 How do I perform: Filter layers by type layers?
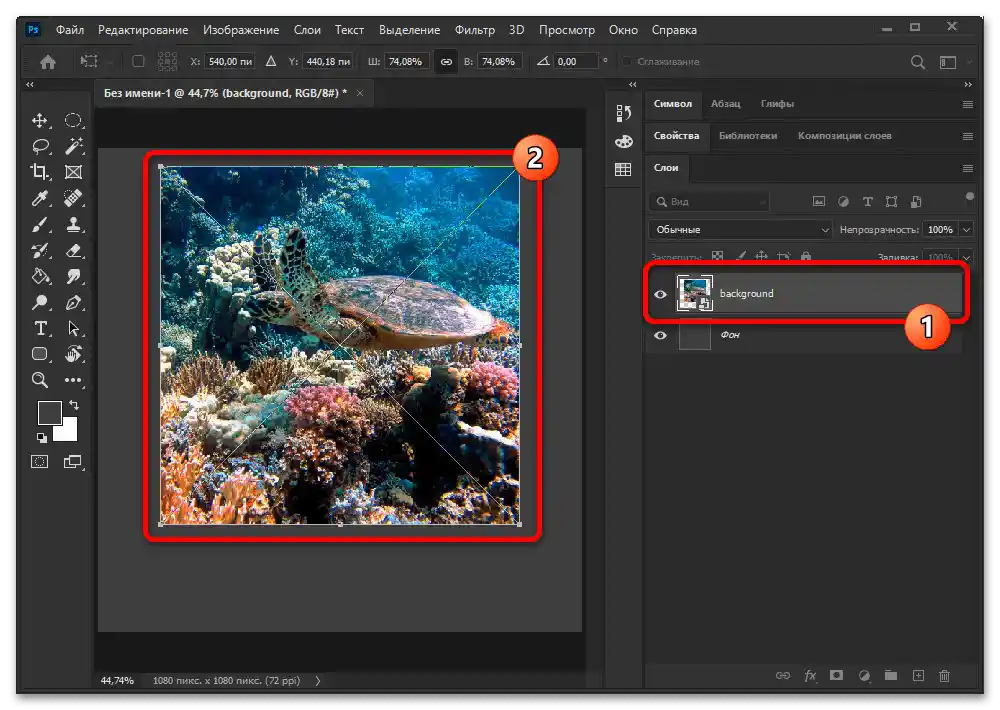tap(867, 202)
